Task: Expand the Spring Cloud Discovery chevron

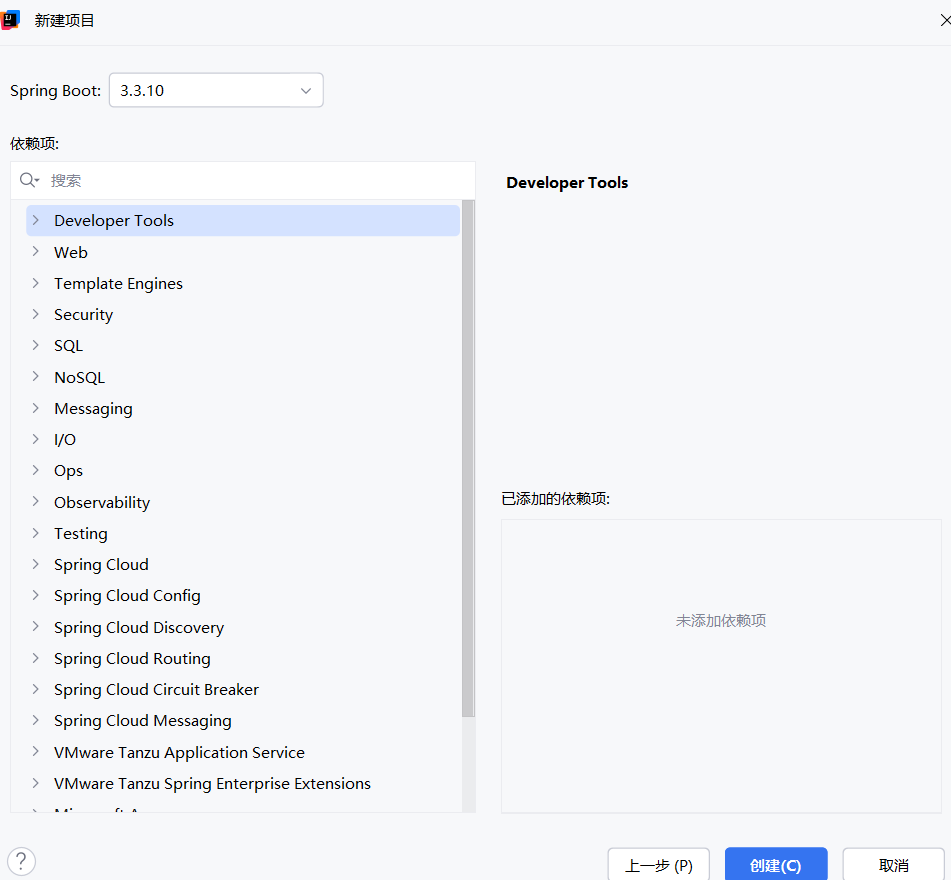Action: click(36, 626)
